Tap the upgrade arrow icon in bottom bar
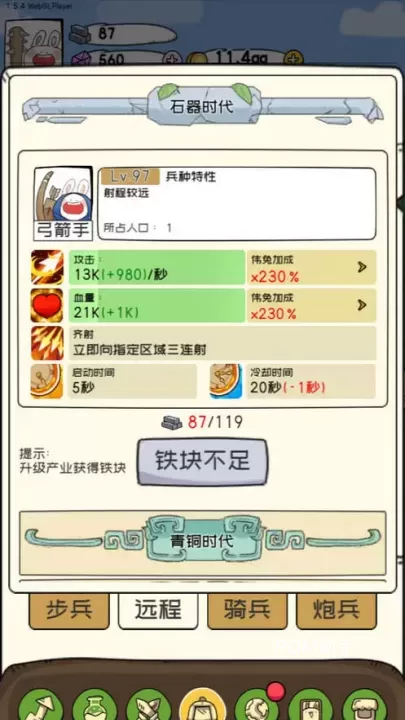 [40, 705]
